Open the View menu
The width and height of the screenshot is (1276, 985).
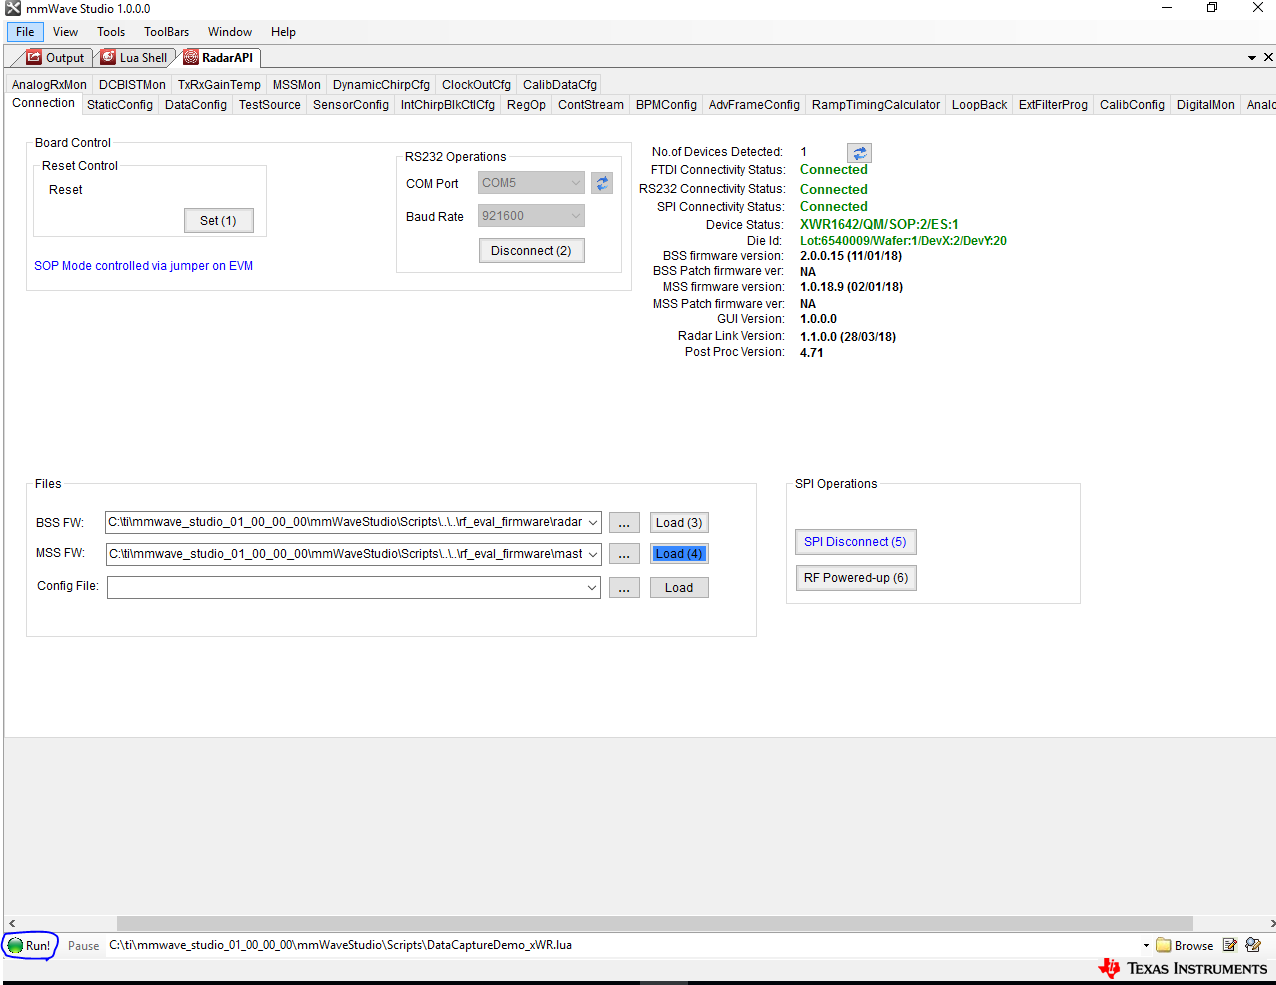click(65, 32)
